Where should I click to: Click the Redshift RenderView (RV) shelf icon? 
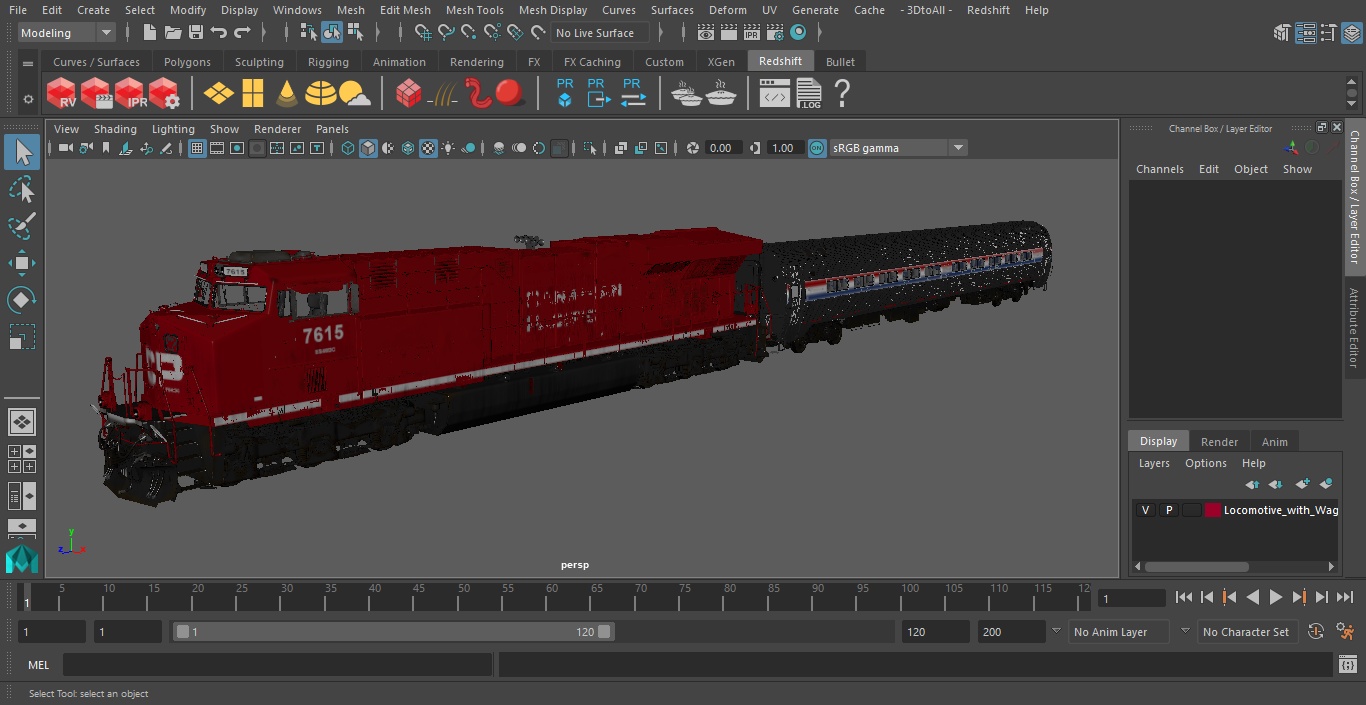[61, 94]
